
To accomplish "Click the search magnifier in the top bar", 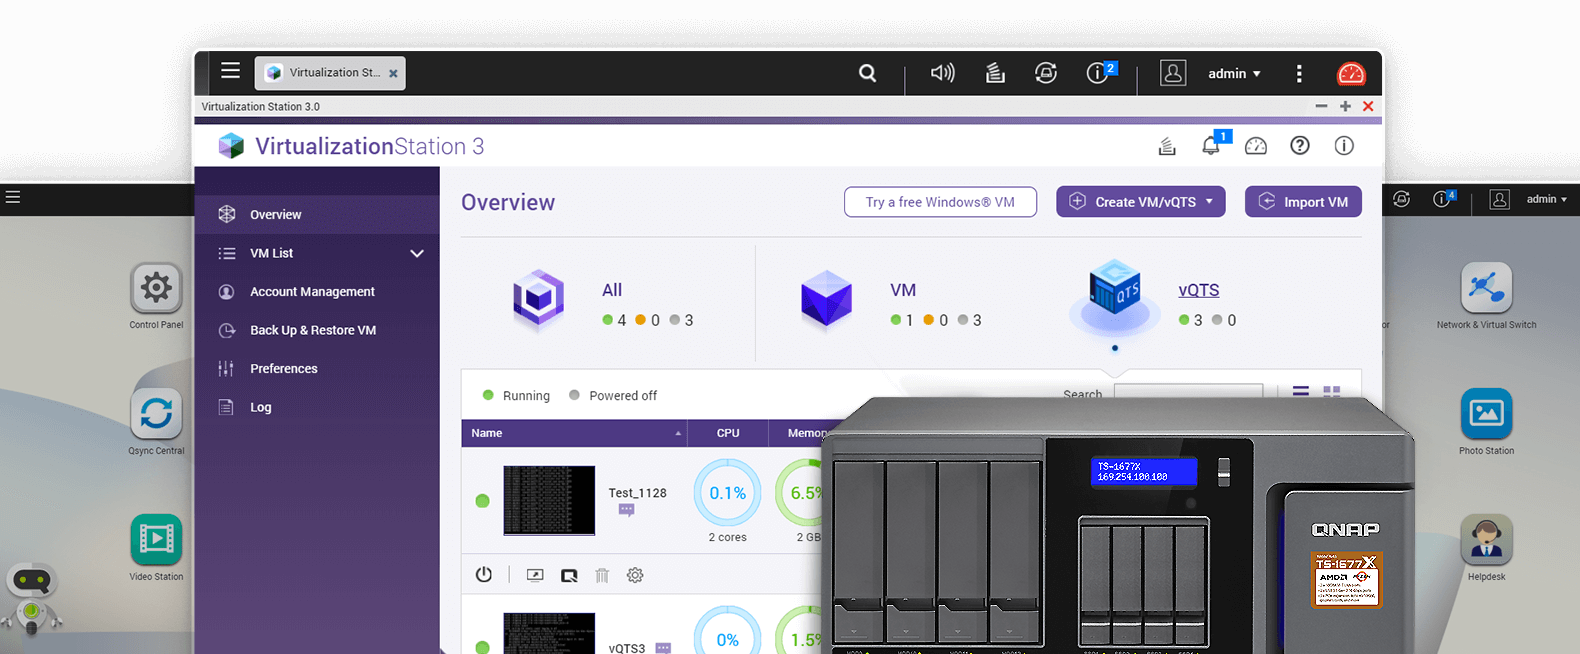I will click(868, 73).
